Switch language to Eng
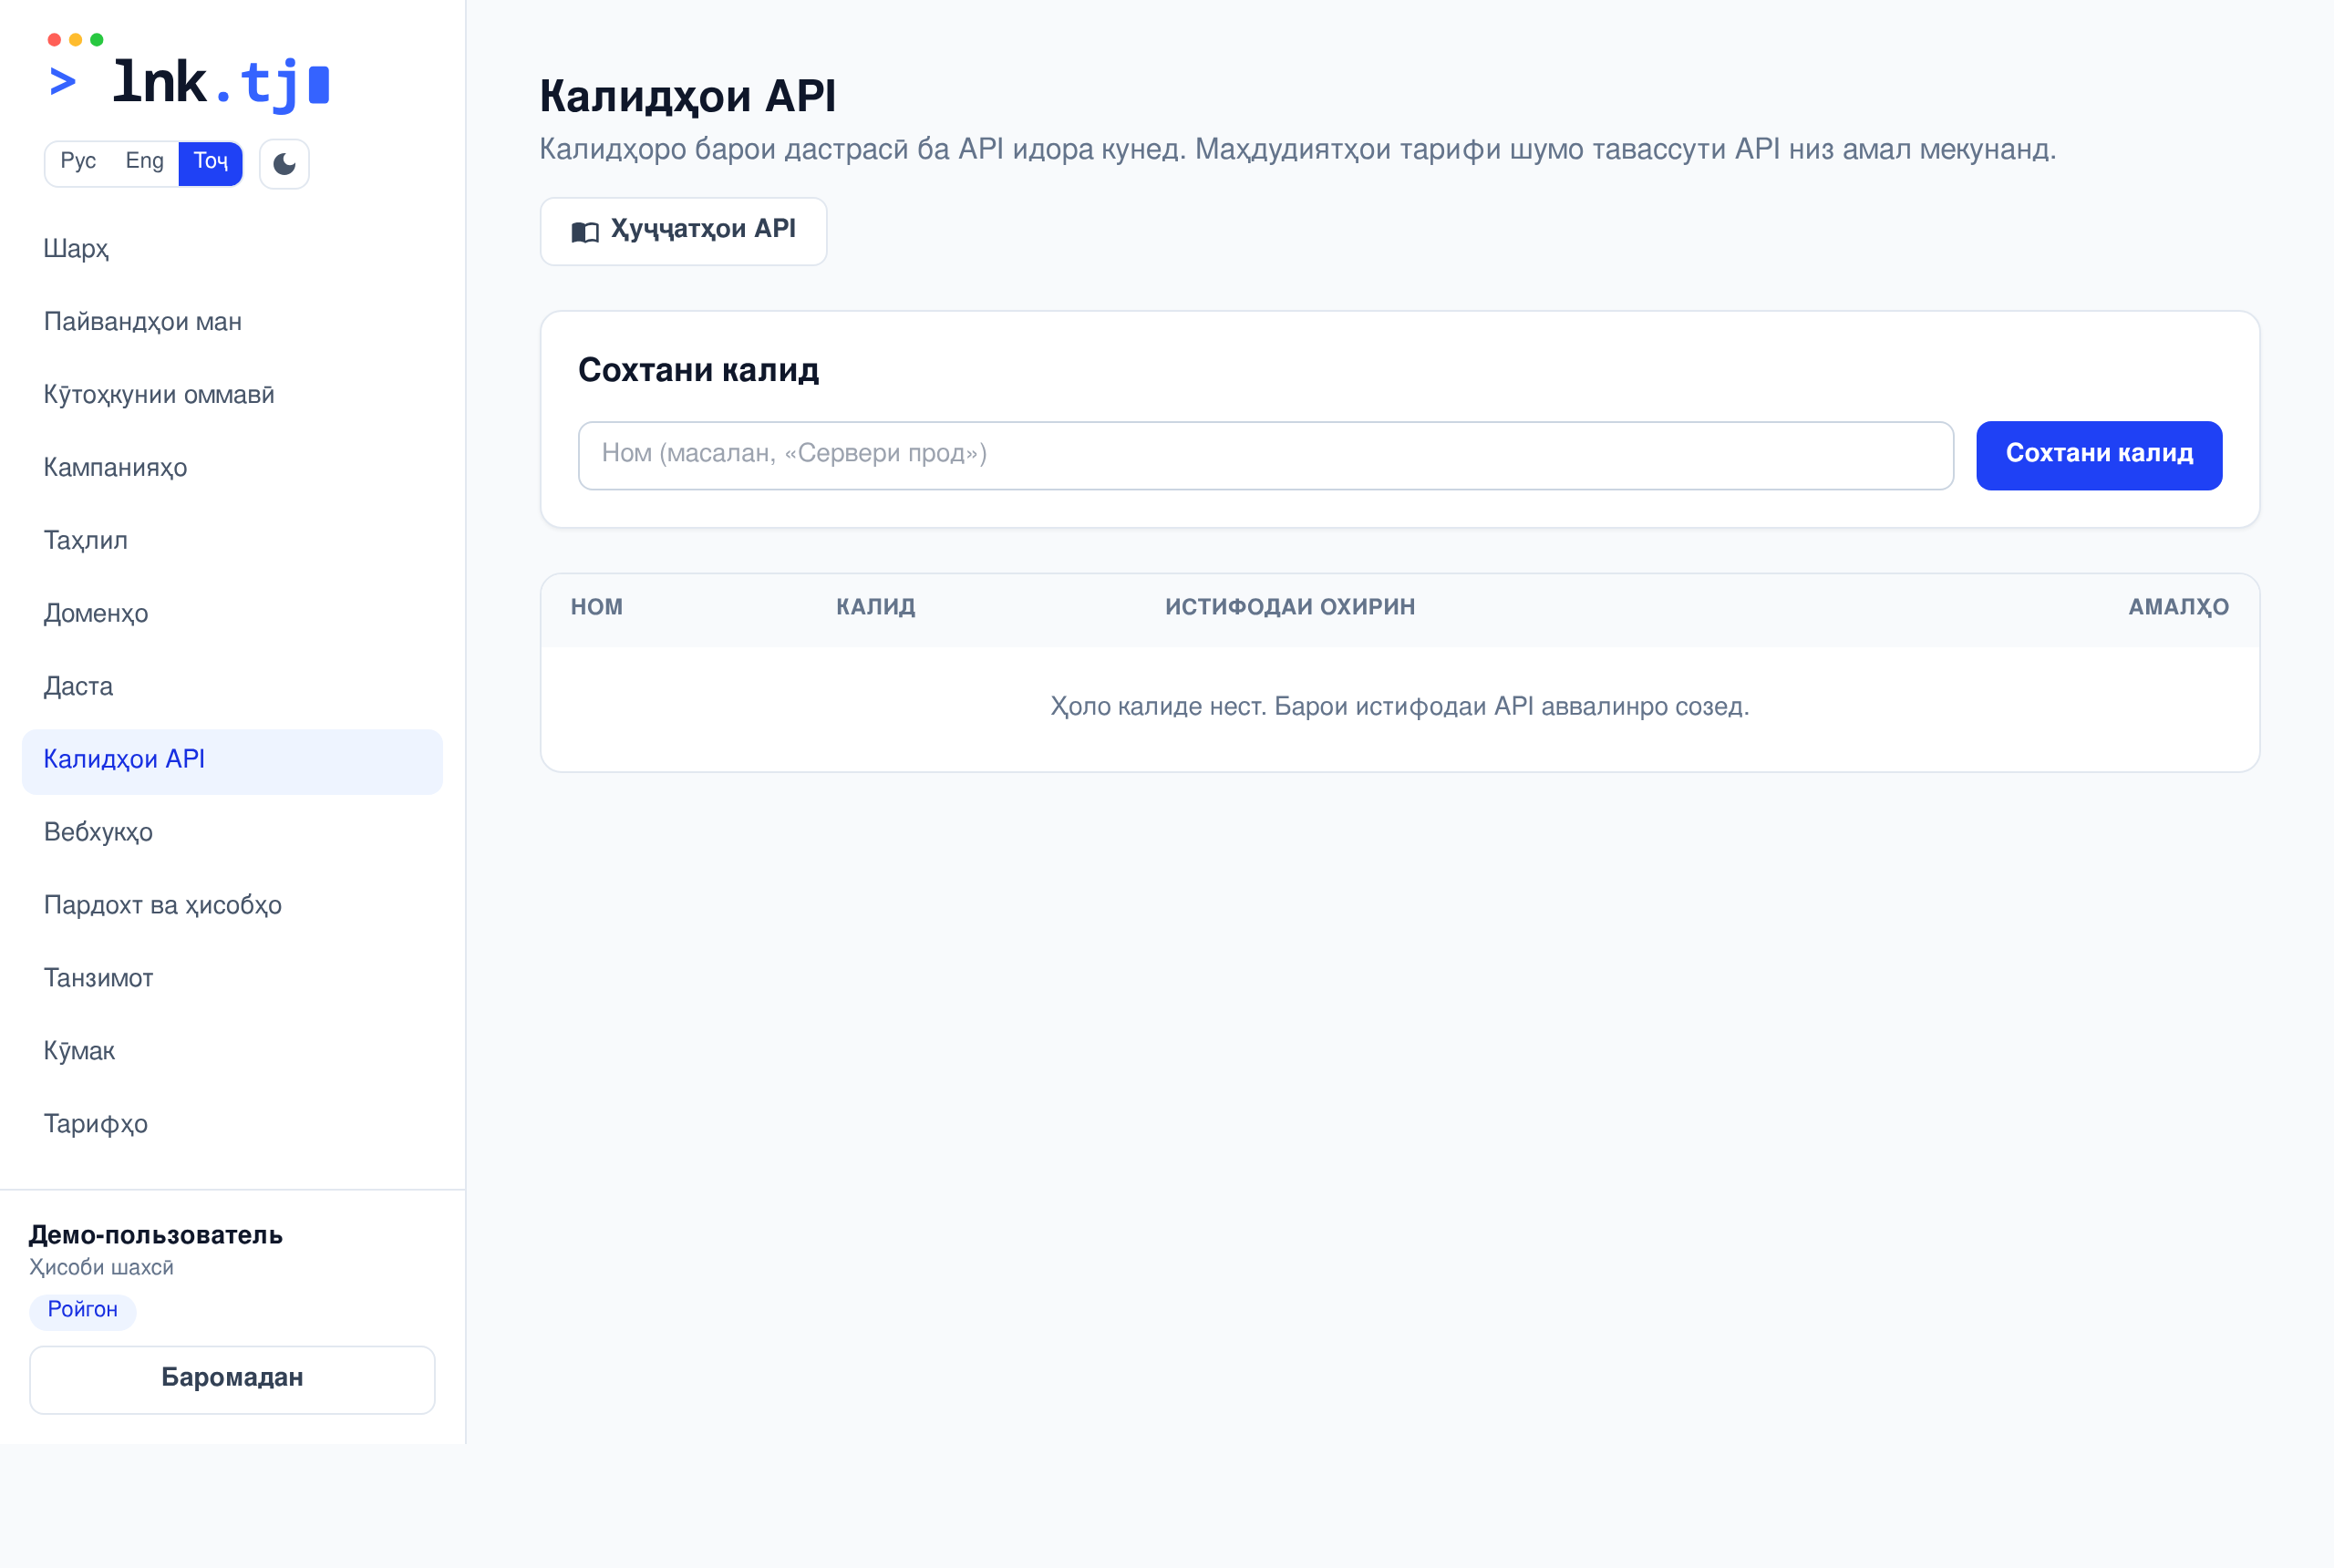The width and height of the screenshot is (2334, 1568). 144,162
